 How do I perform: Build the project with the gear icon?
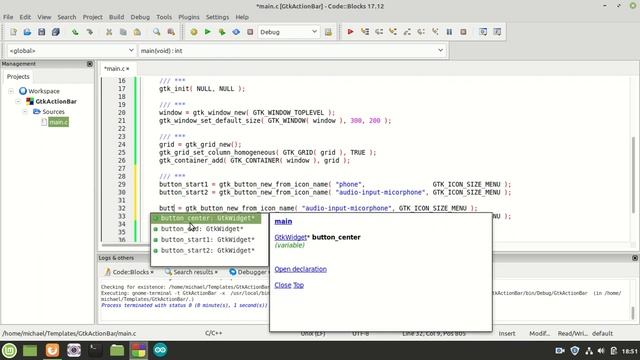tap(194, 32)
